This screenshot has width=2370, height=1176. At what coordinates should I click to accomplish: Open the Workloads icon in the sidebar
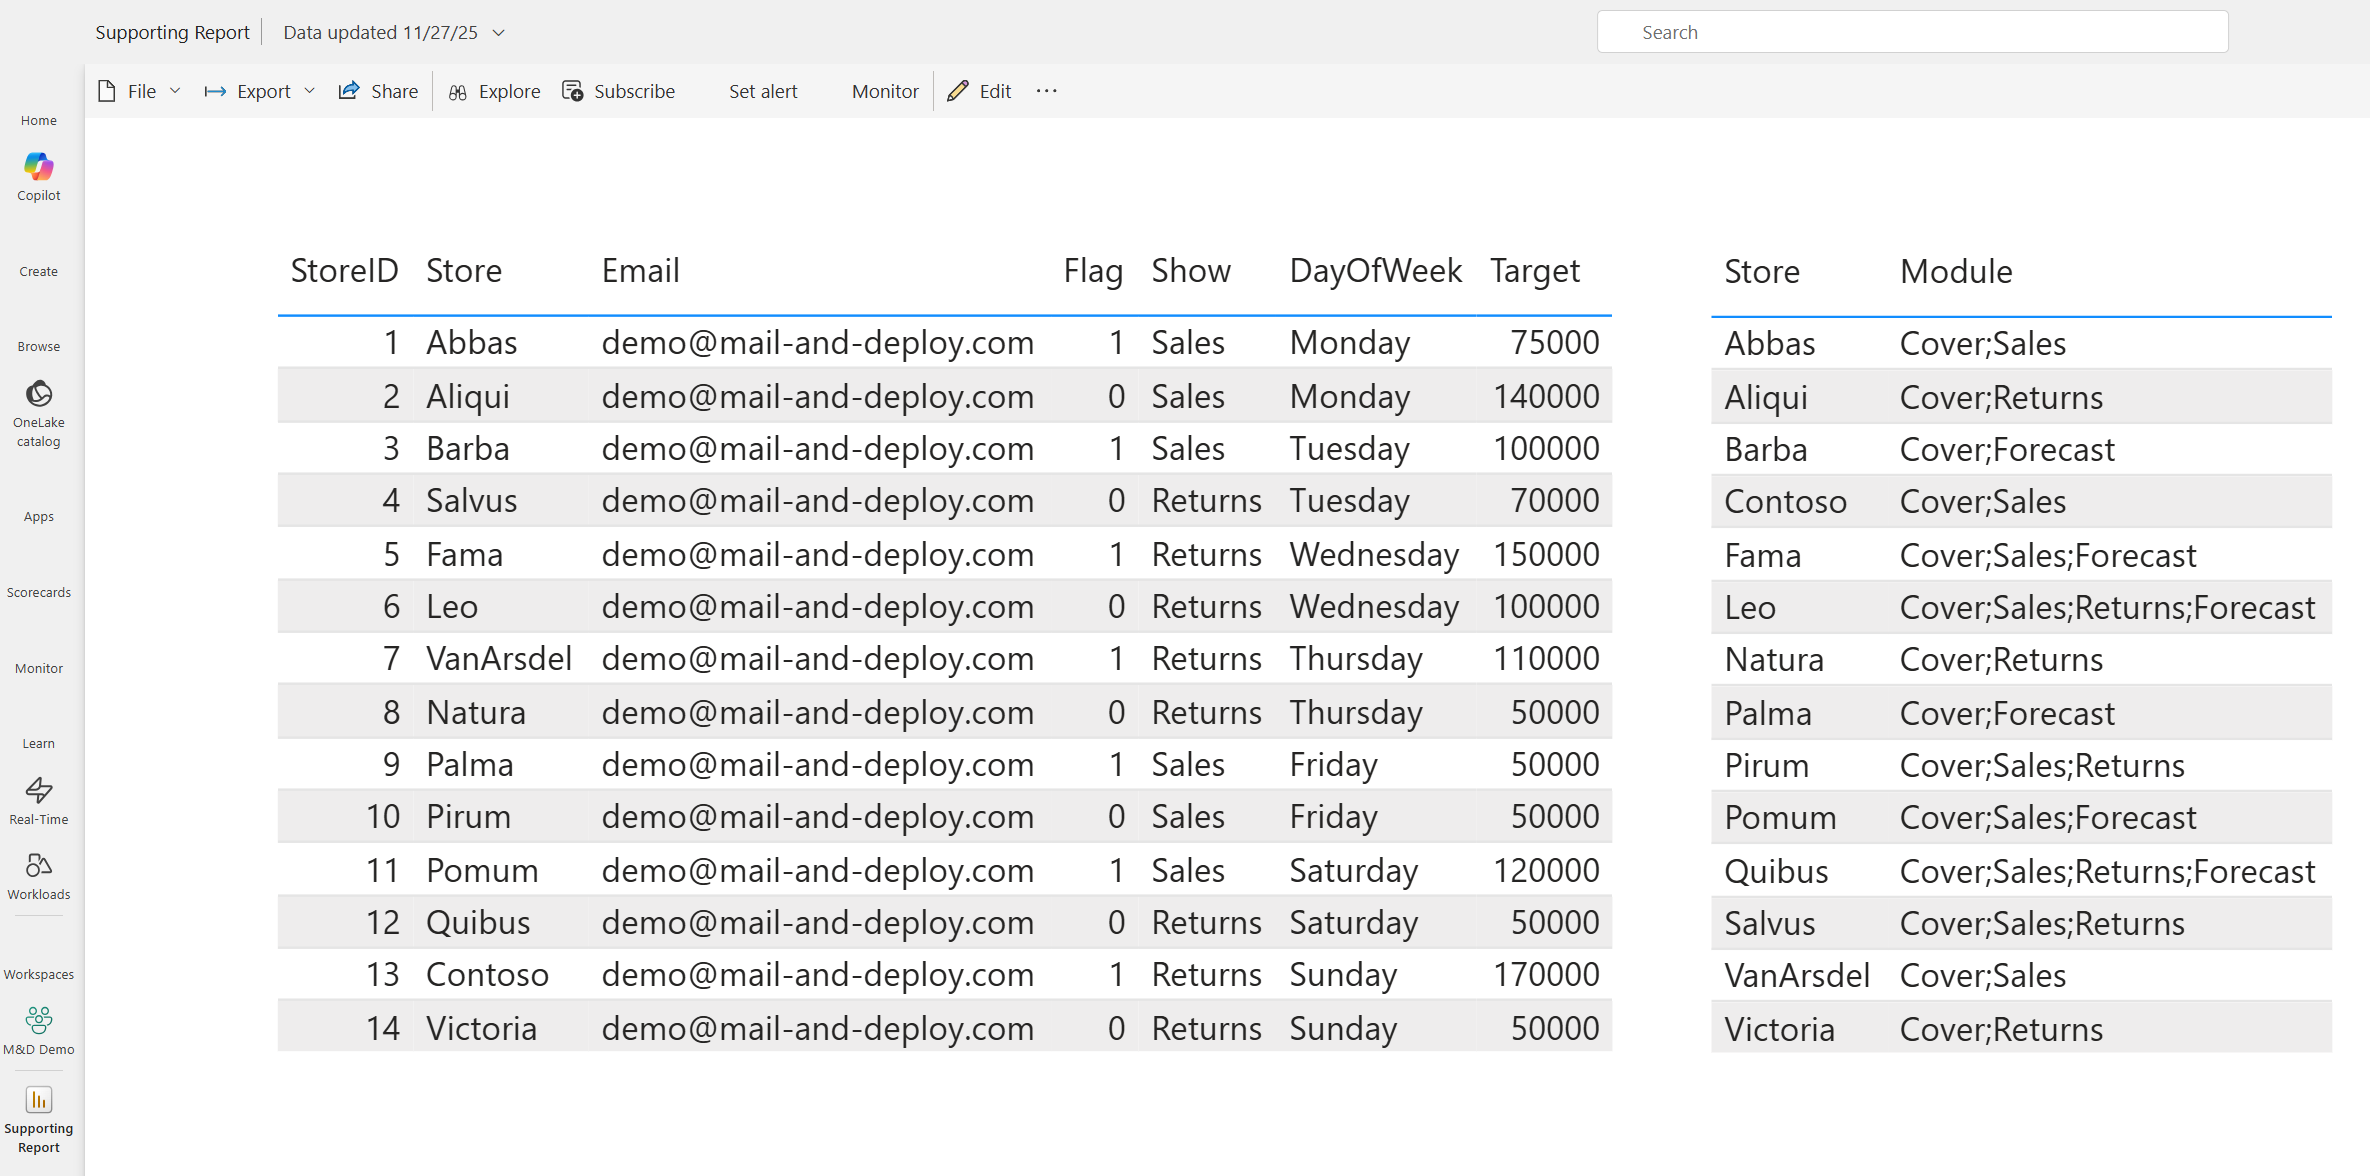(x=38, y=866)
